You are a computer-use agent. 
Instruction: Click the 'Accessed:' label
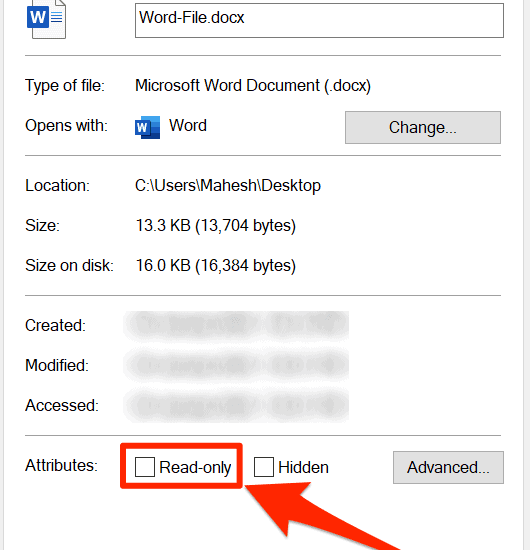pyautogui.click(x=62, y=405)
